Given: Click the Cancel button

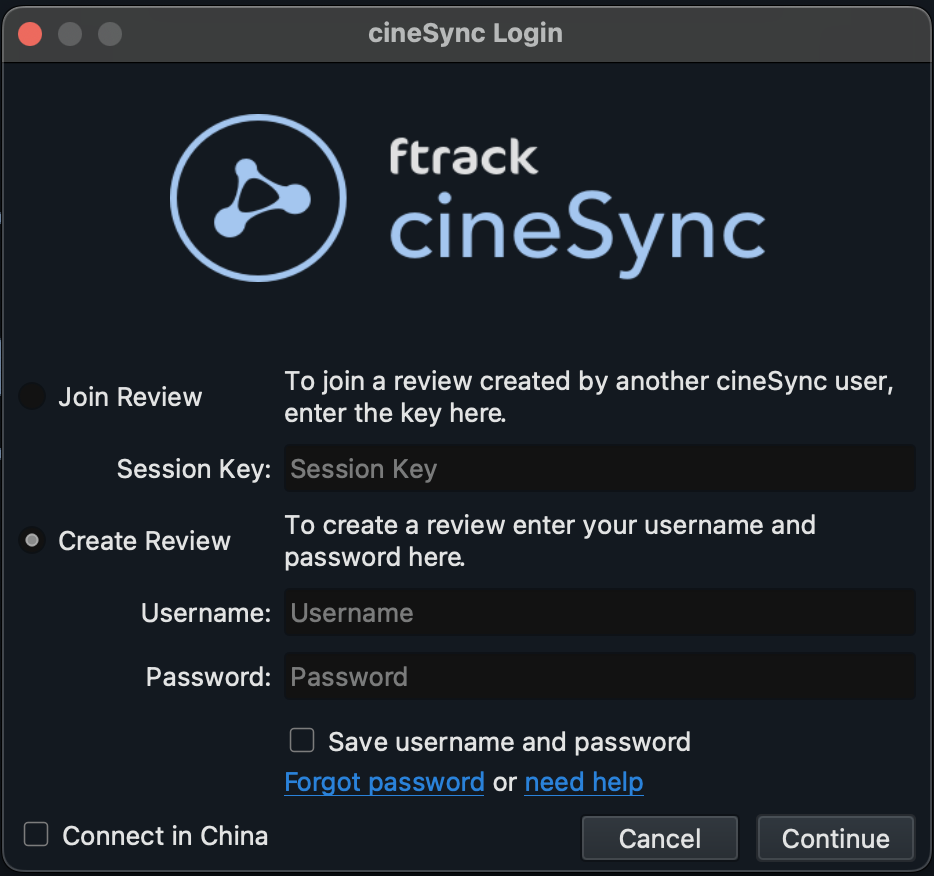Looking at the screenshot, I should (660, 838).
